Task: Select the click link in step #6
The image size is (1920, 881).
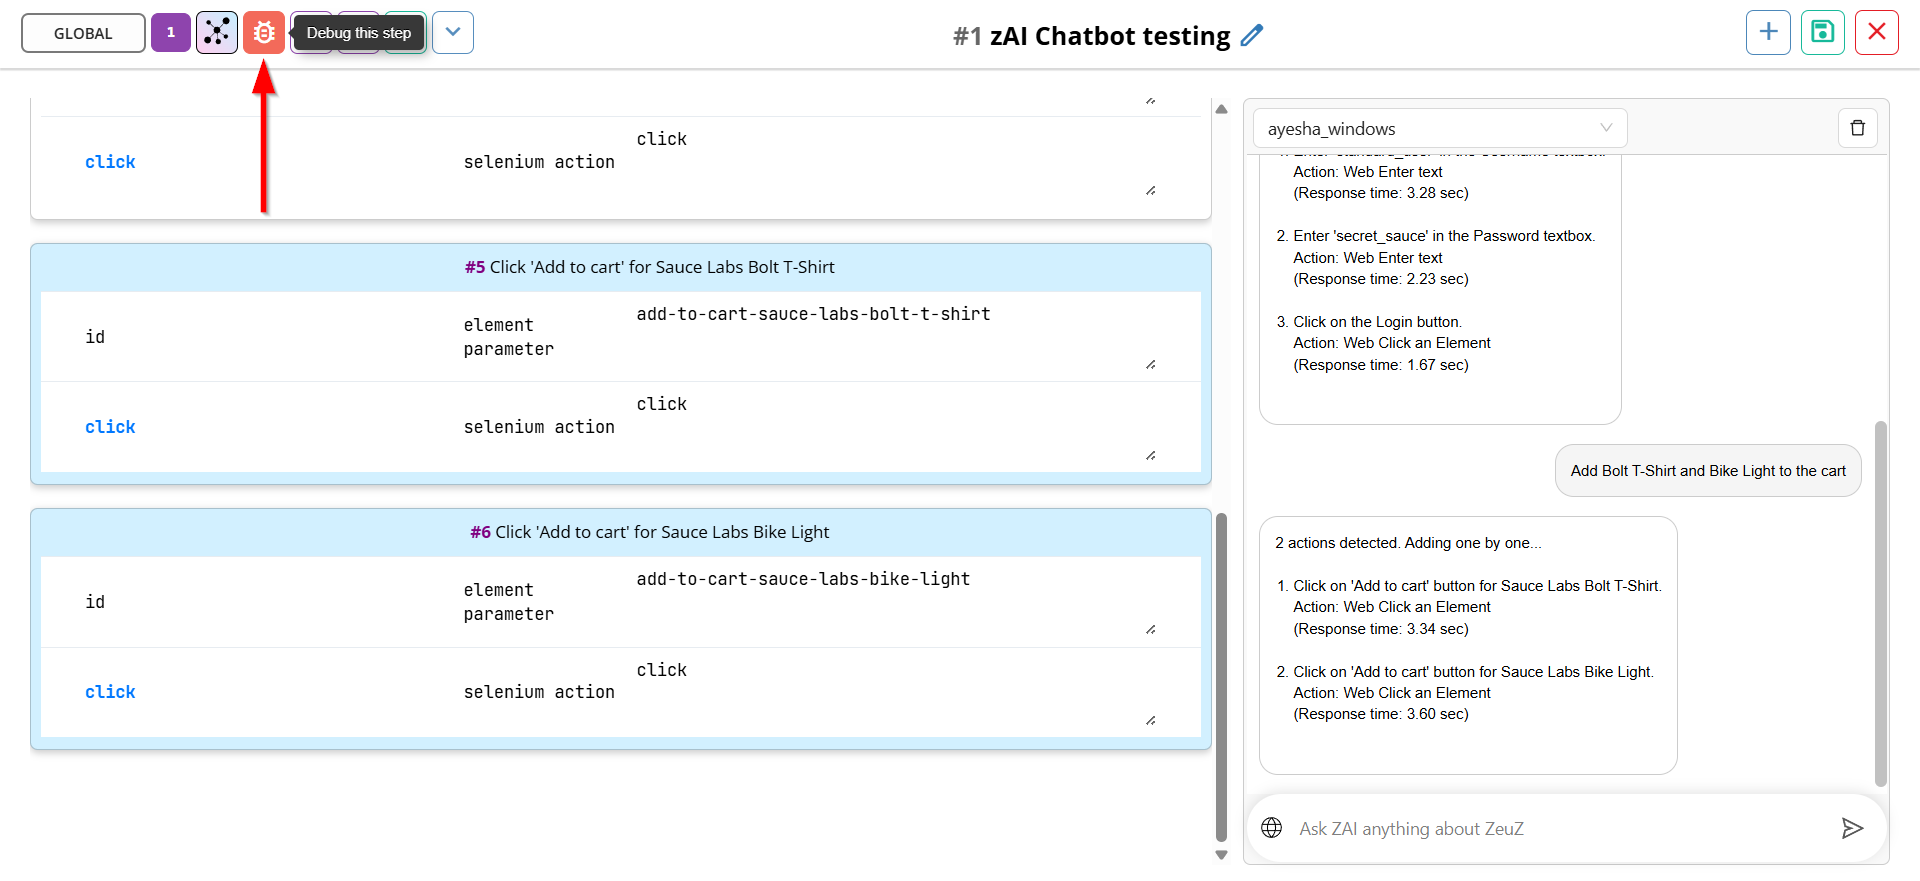Action: click(110, 692)
